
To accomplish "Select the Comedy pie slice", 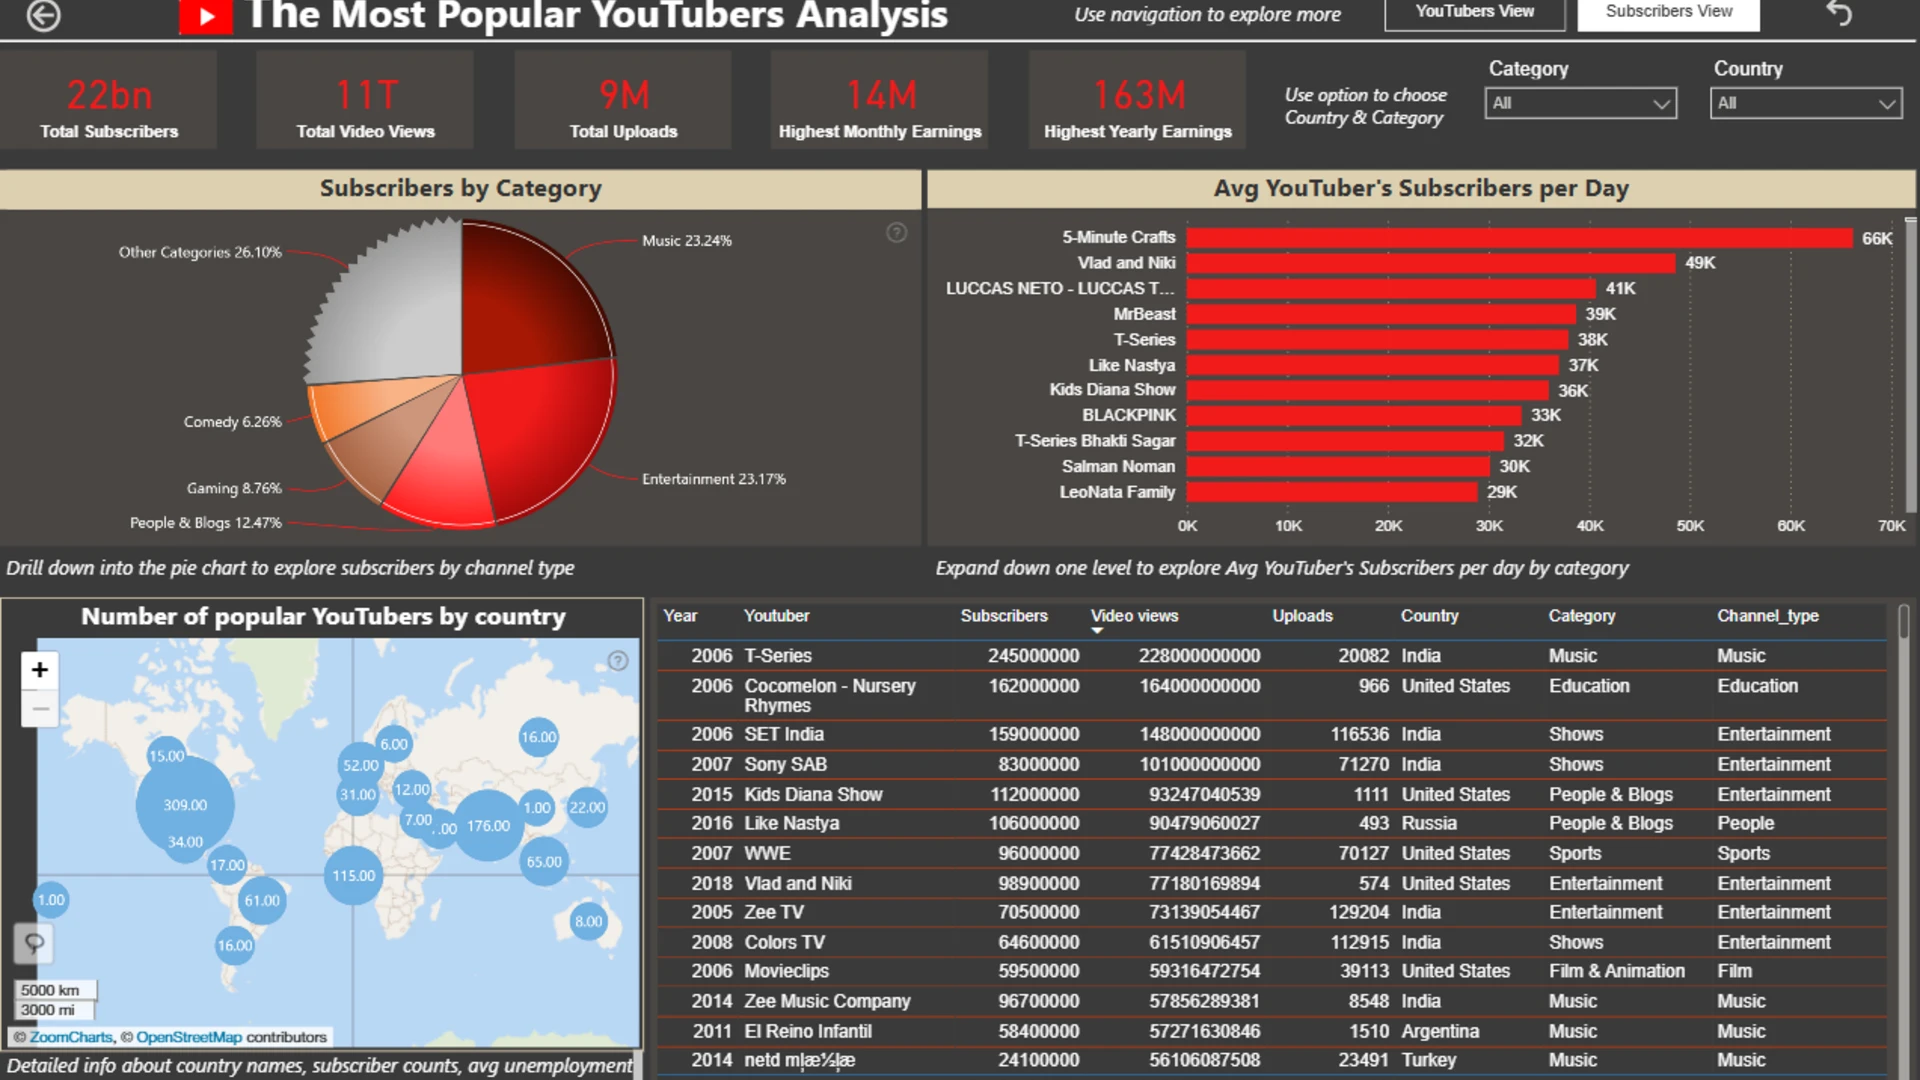I will click(x=350, y=405).
